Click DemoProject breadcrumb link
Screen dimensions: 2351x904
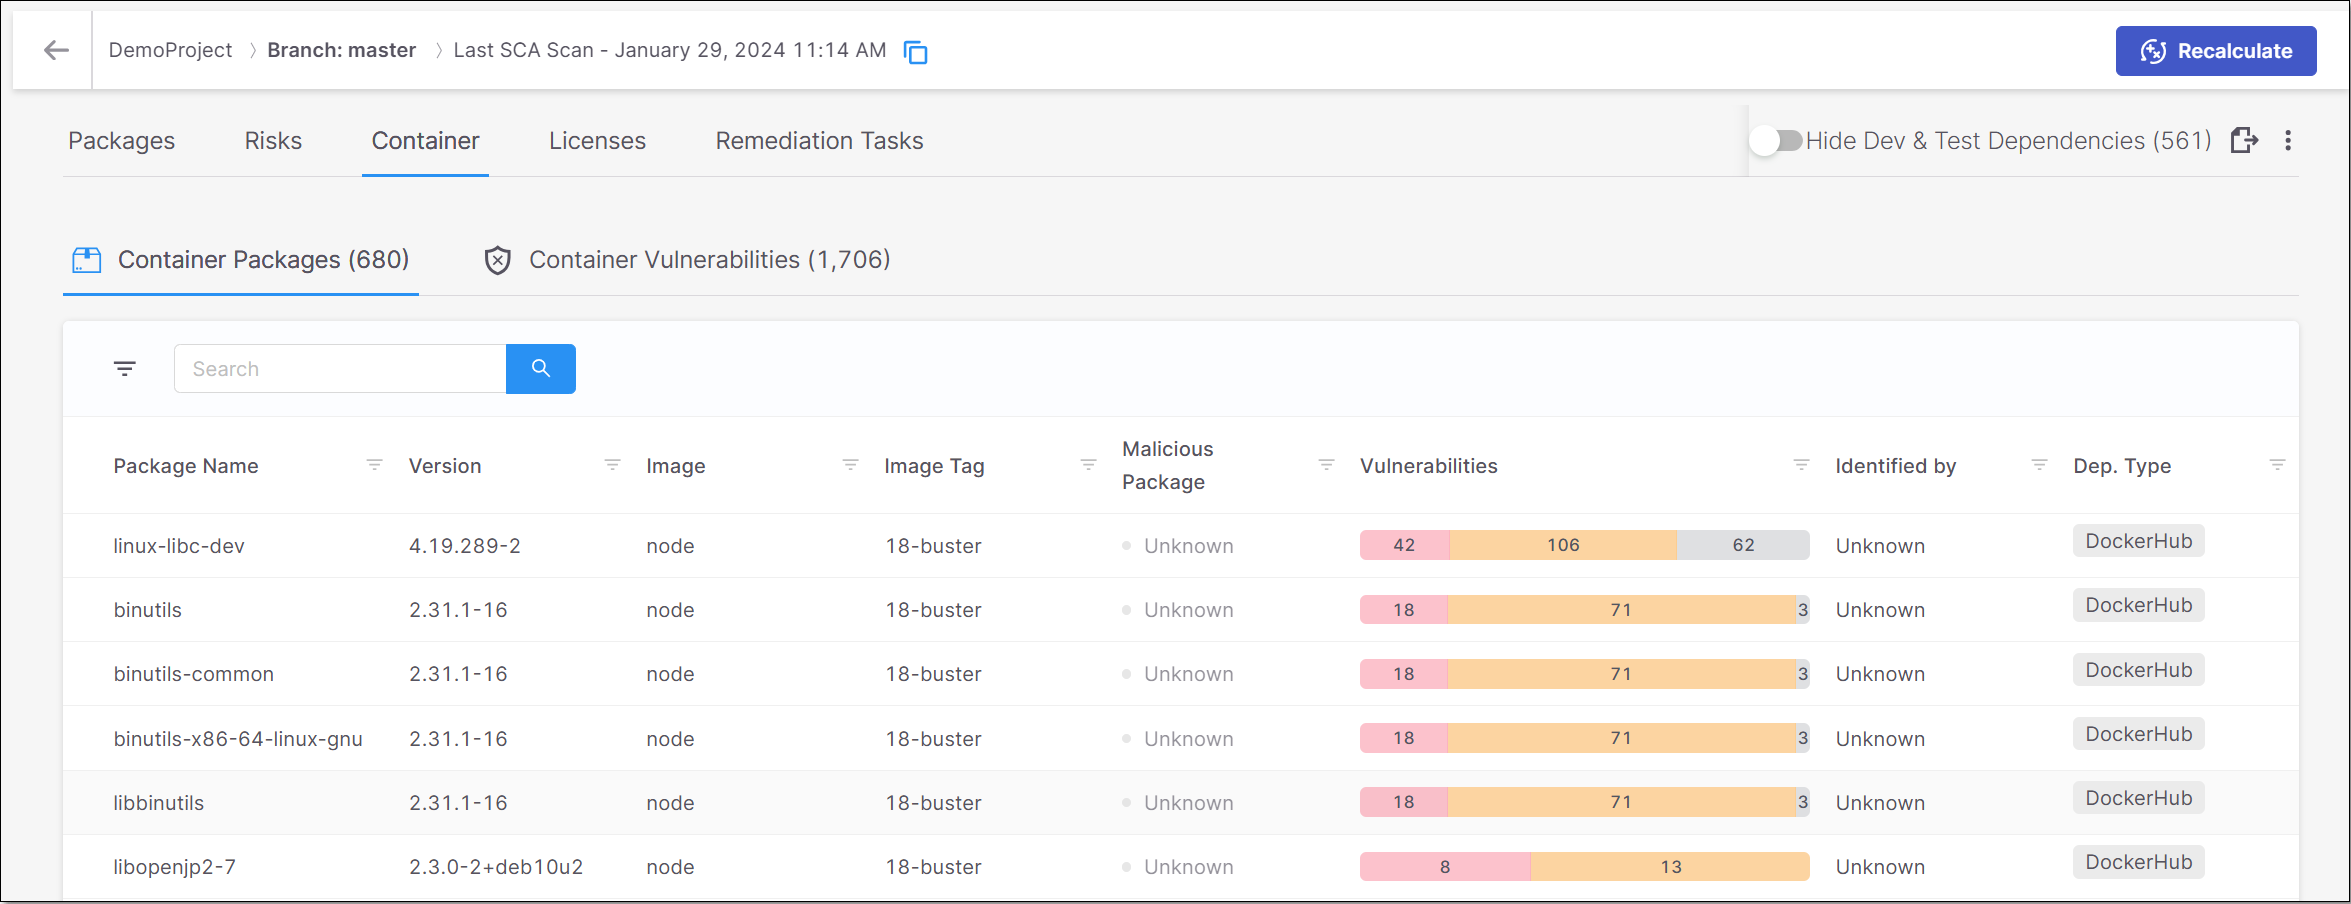(x=170, y=50)
